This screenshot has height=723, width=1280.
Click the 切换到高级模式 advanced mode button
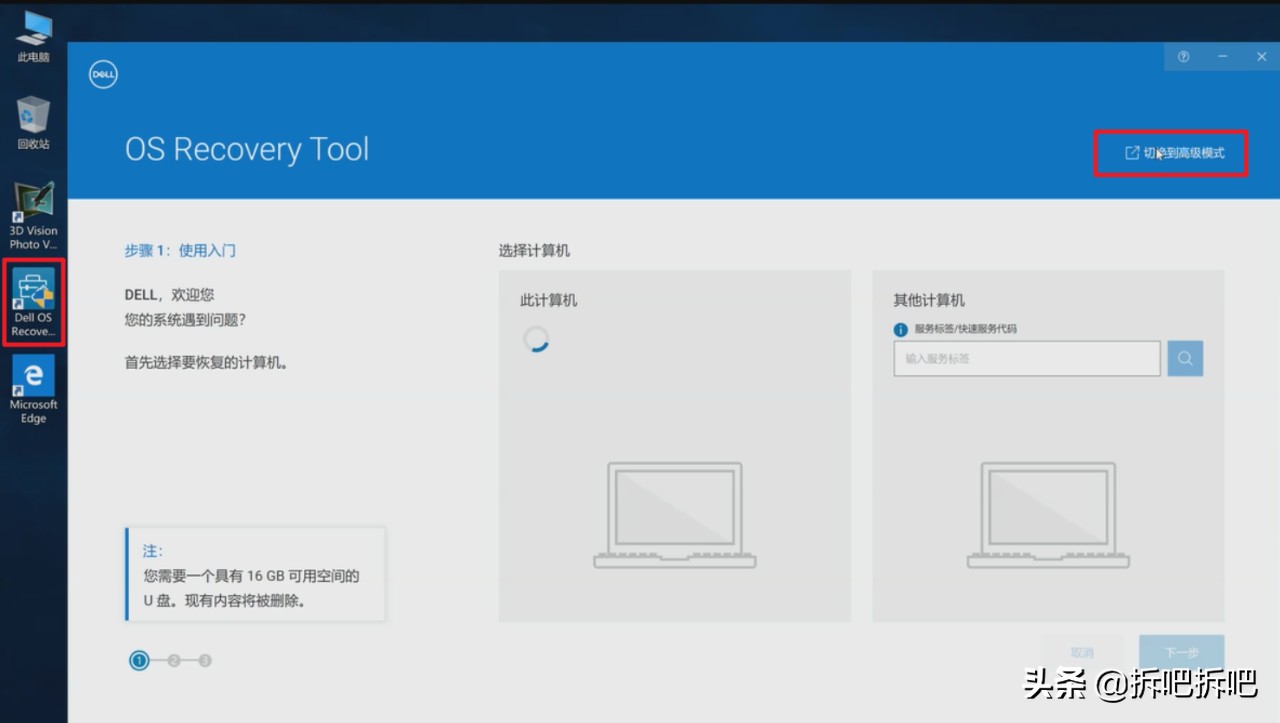pos(1171,152)
